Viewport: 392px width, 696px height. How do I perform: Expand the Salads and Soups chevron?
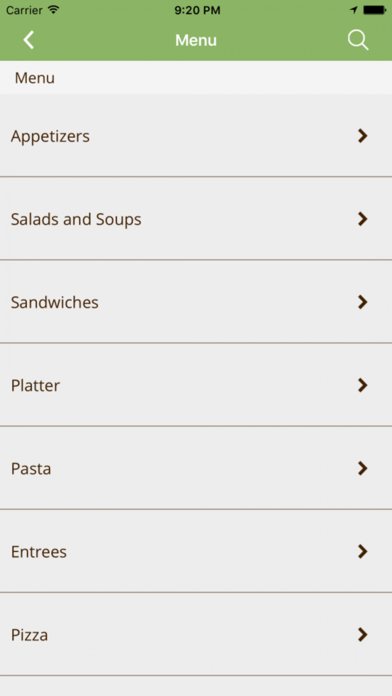[363, 219]
